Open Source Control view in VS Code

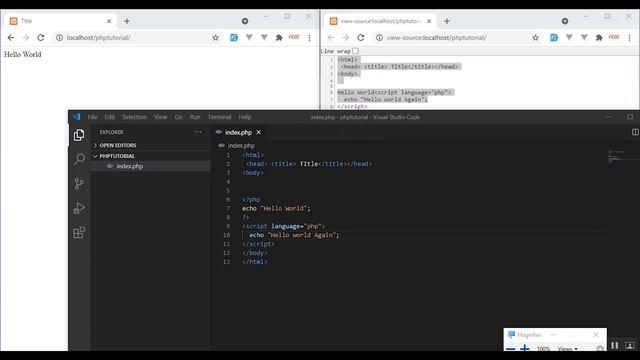tap(79, 184)
